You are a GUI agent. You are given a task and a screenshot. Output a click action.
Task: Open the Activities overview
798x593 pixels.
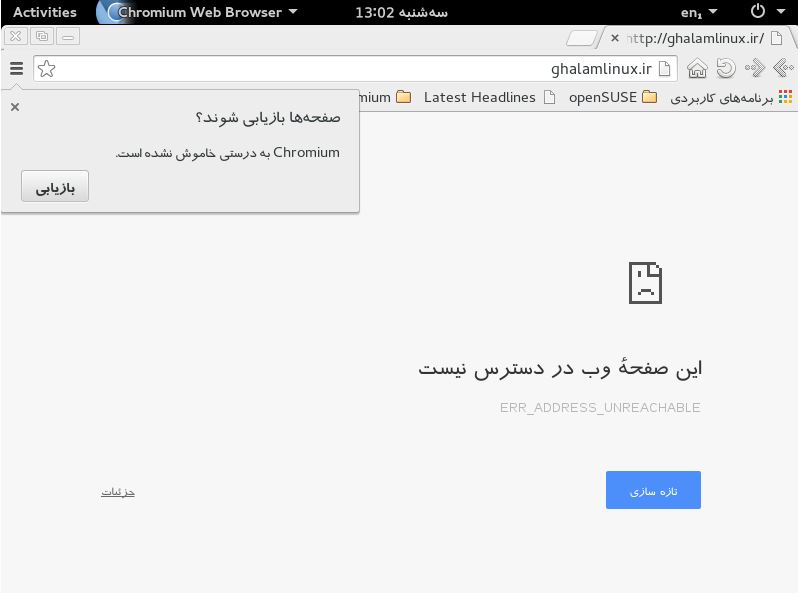point(45,12)
